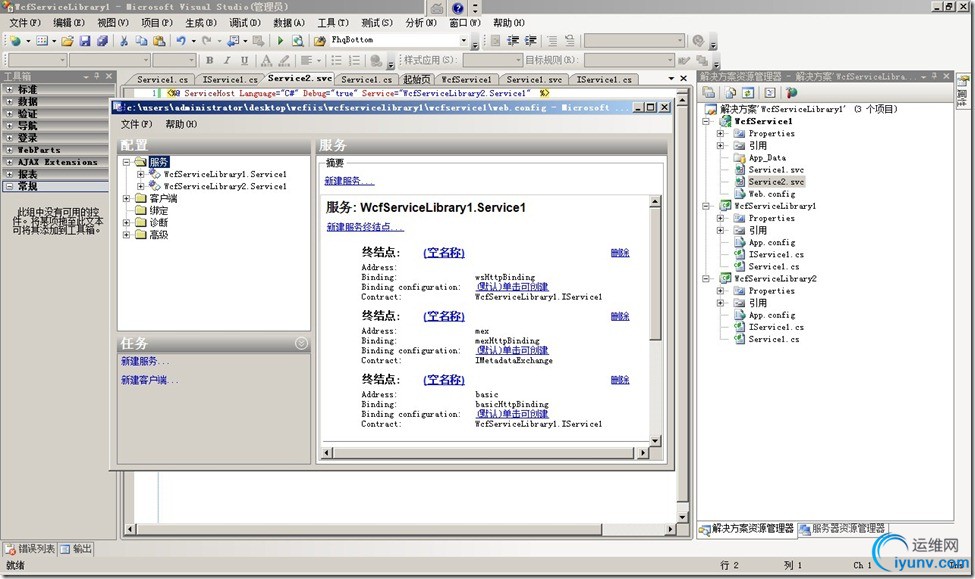
Task: Click the Save All icon
Action: point(102,41)
